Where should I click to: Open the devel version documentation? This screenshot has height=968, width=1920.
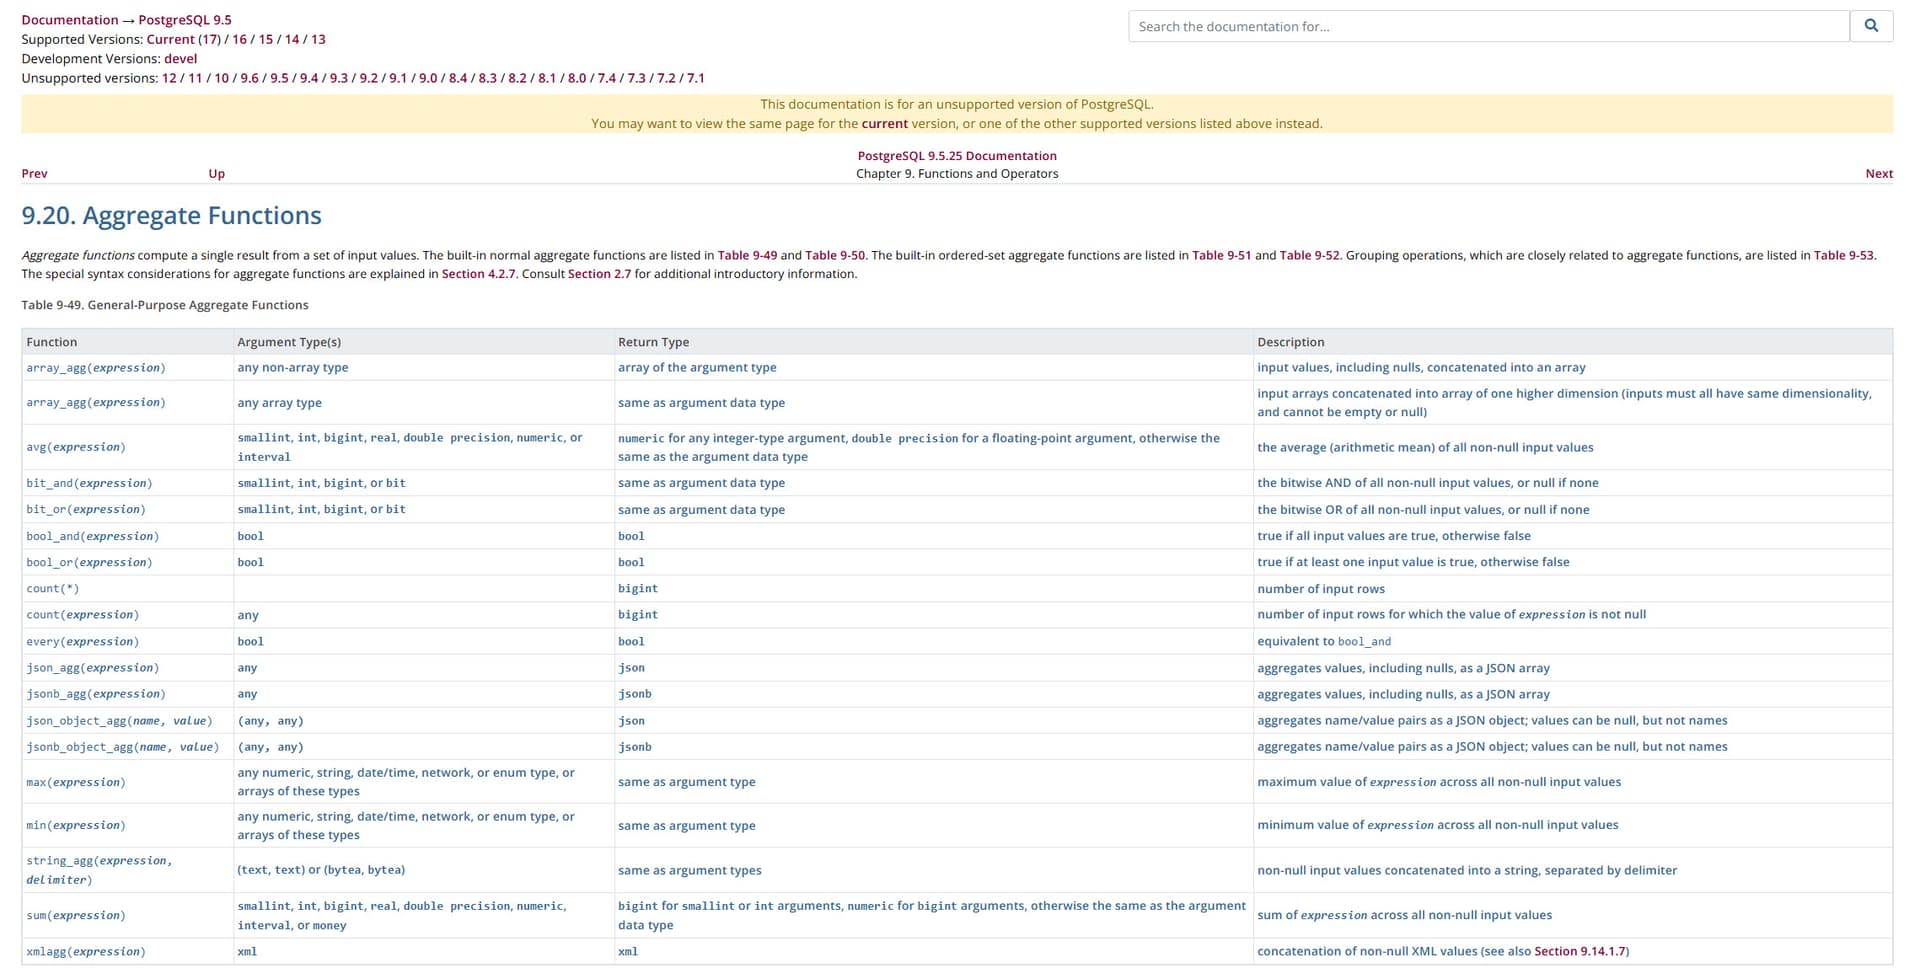[180, 59]
